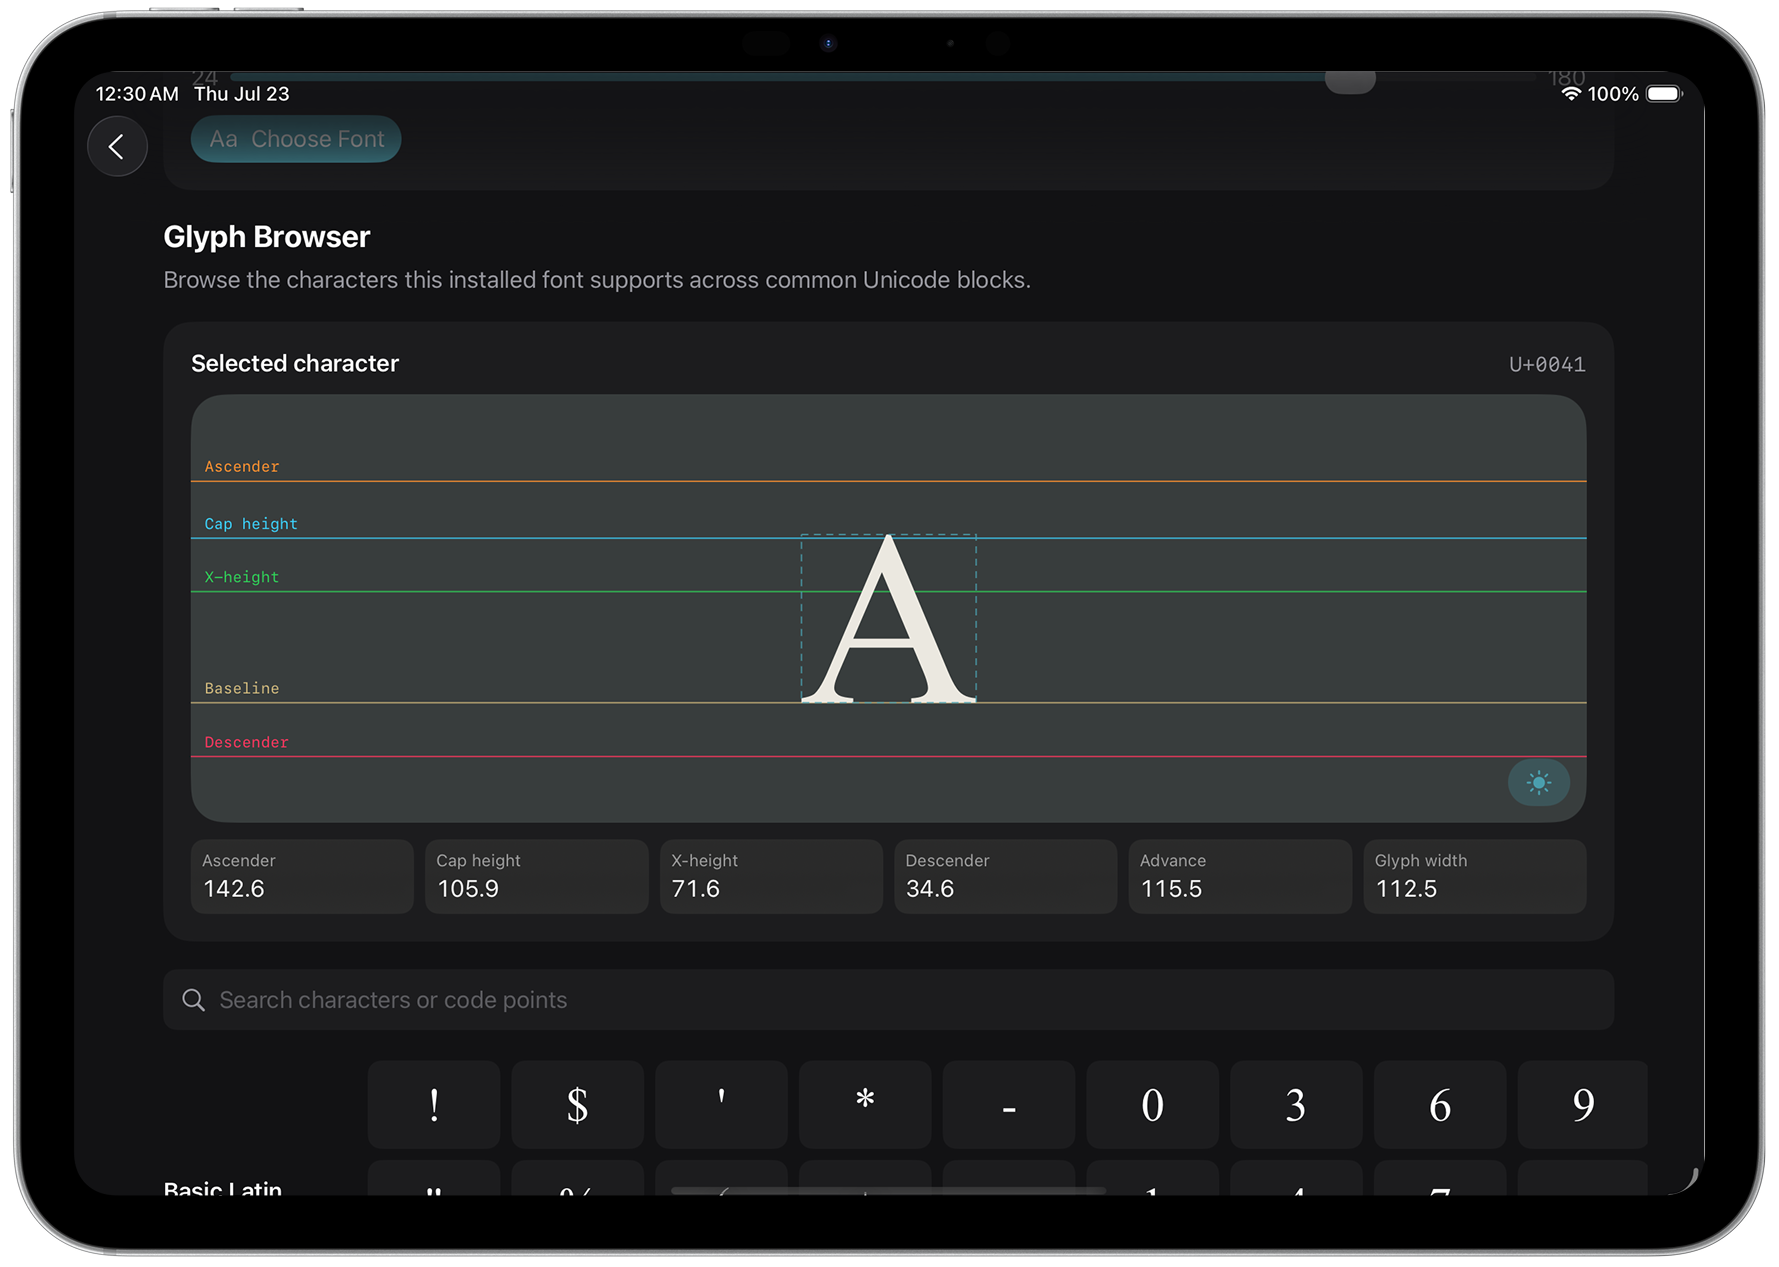The height and width of the screenshot is (1267, 1779).
Task: Adjust the font size slider thumb
Action: (1350, 80)
